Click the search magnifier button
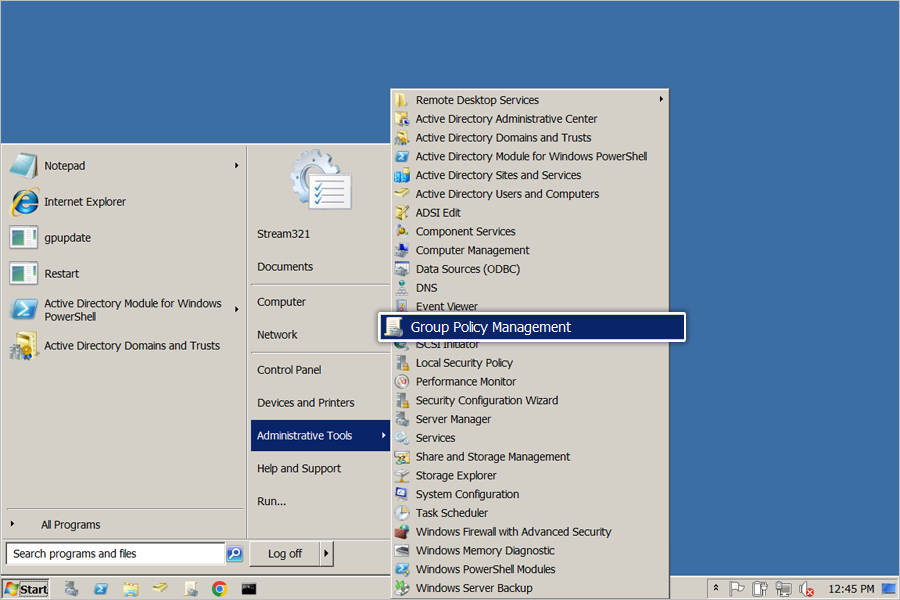 click(x=235, y=553)
